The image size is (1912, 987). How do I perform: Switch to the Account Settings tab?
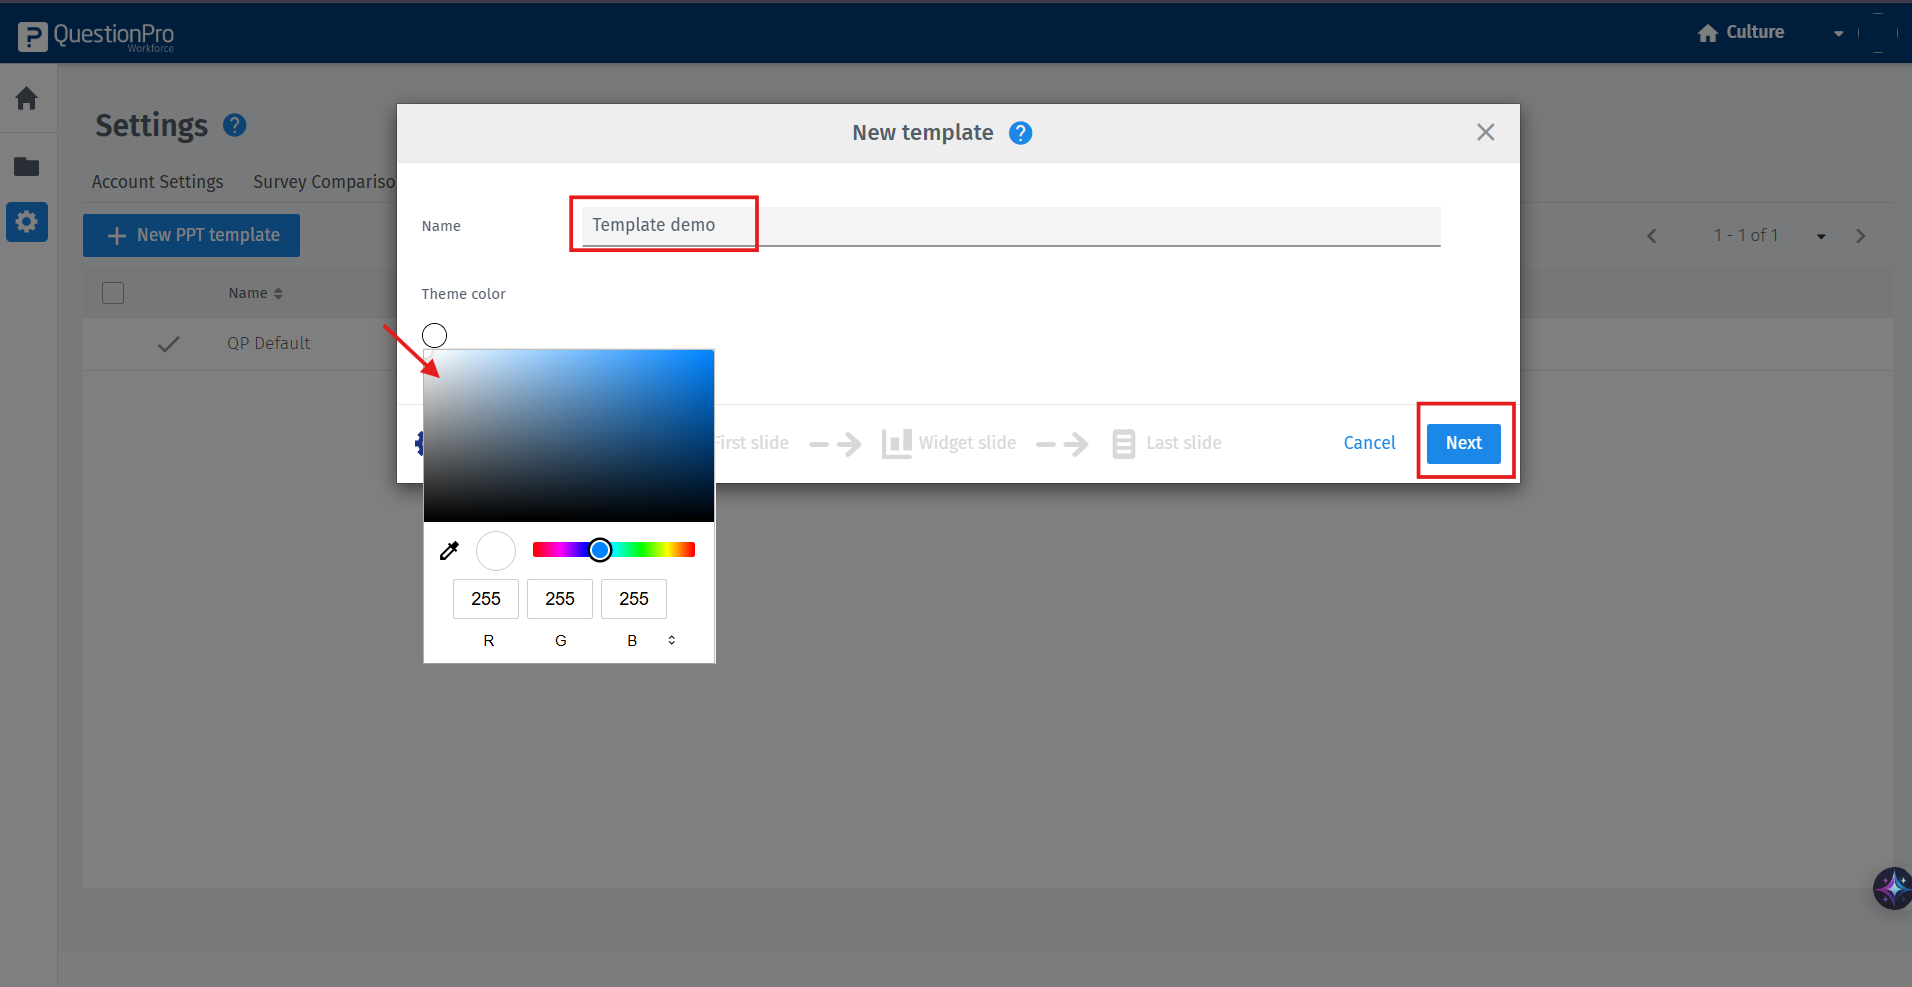157,181
